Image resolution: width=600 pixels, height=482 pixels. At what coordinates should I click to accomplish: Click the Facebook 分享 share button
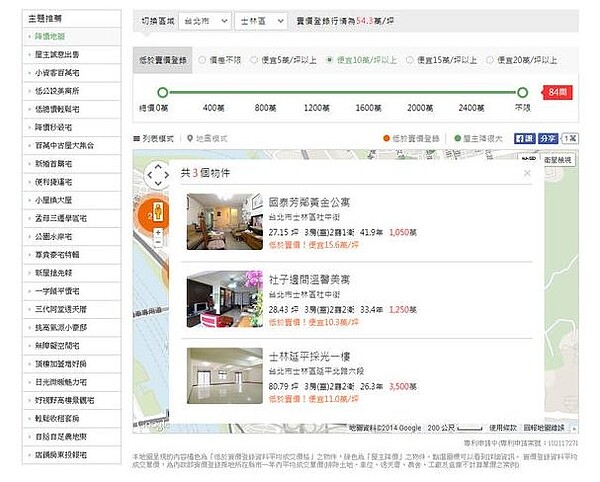[x=548, y=138]
